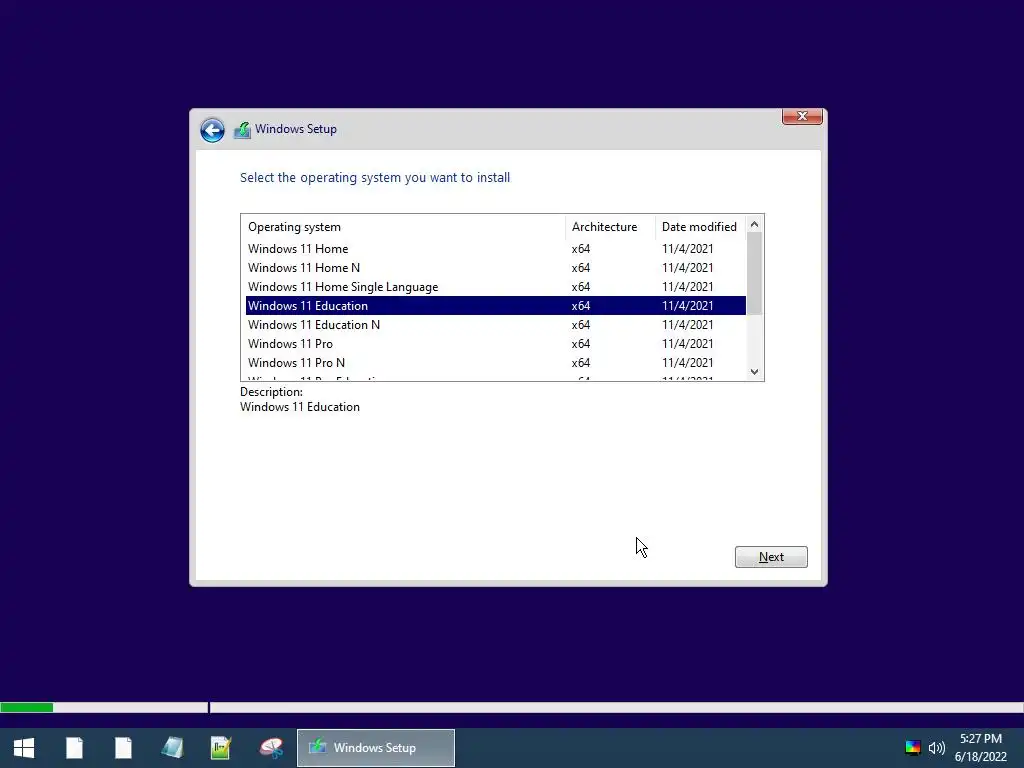Select Windows 11 Pro N

tap(496, 362)
